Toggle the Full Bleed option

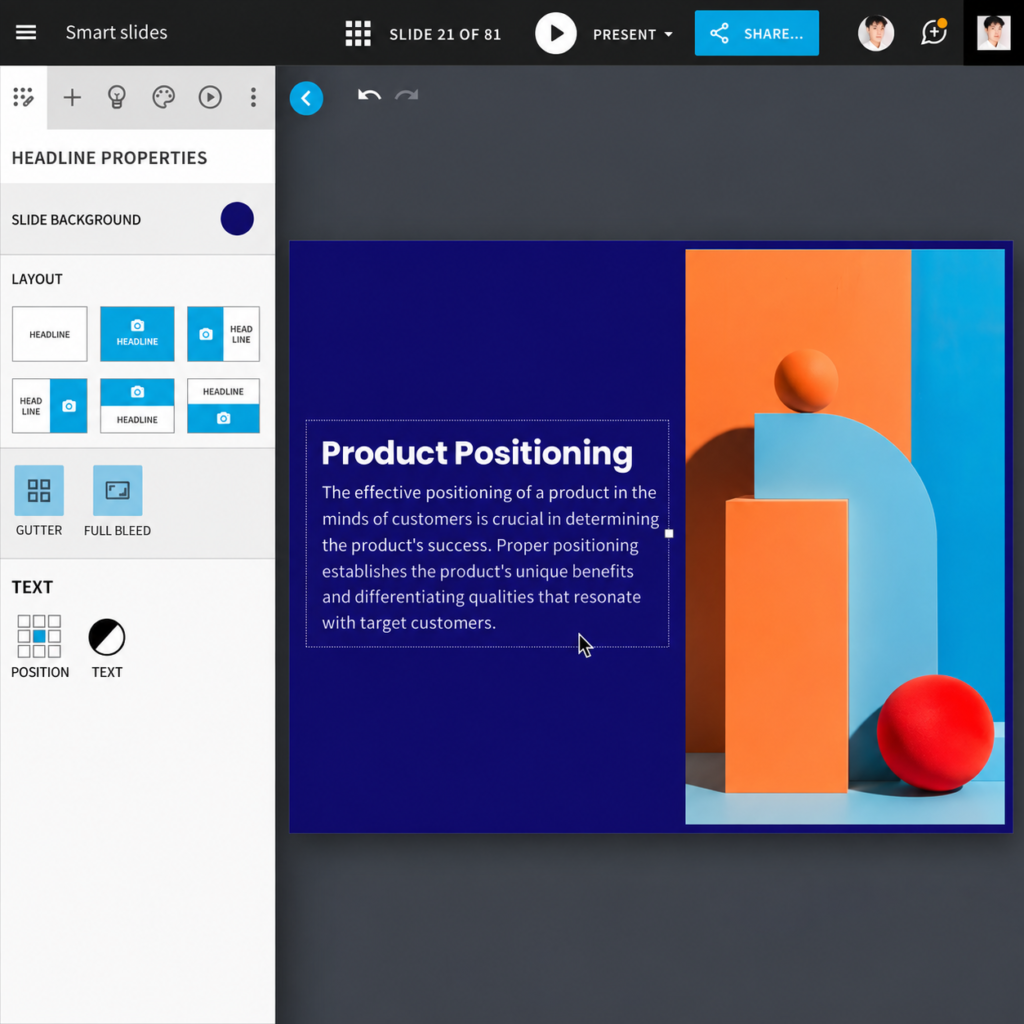118,490
